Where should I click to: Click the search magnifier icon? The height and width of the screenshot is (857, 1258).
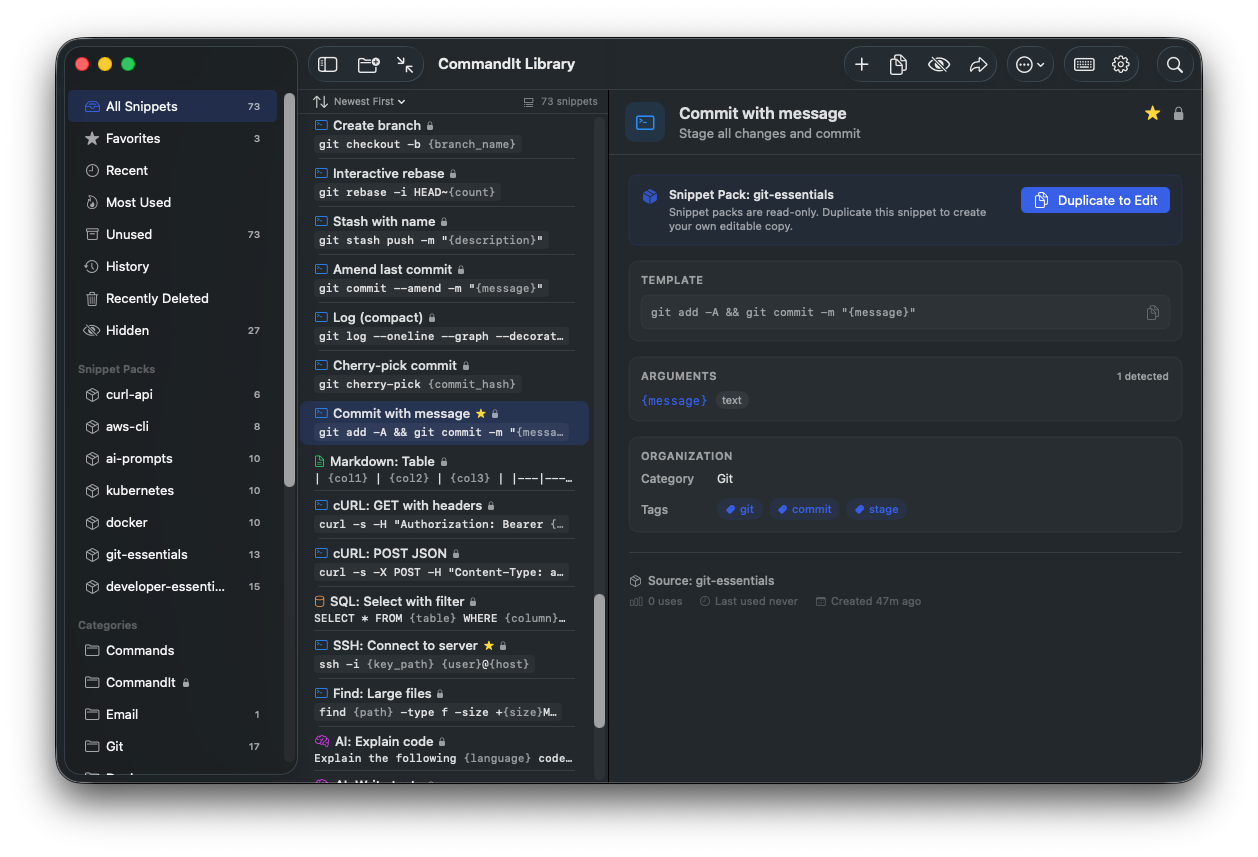coord(1175,64)
